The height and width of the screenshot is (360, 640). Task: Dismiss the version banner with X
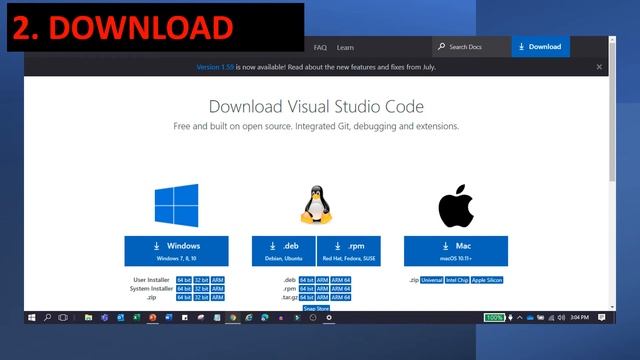pos(599,67)
